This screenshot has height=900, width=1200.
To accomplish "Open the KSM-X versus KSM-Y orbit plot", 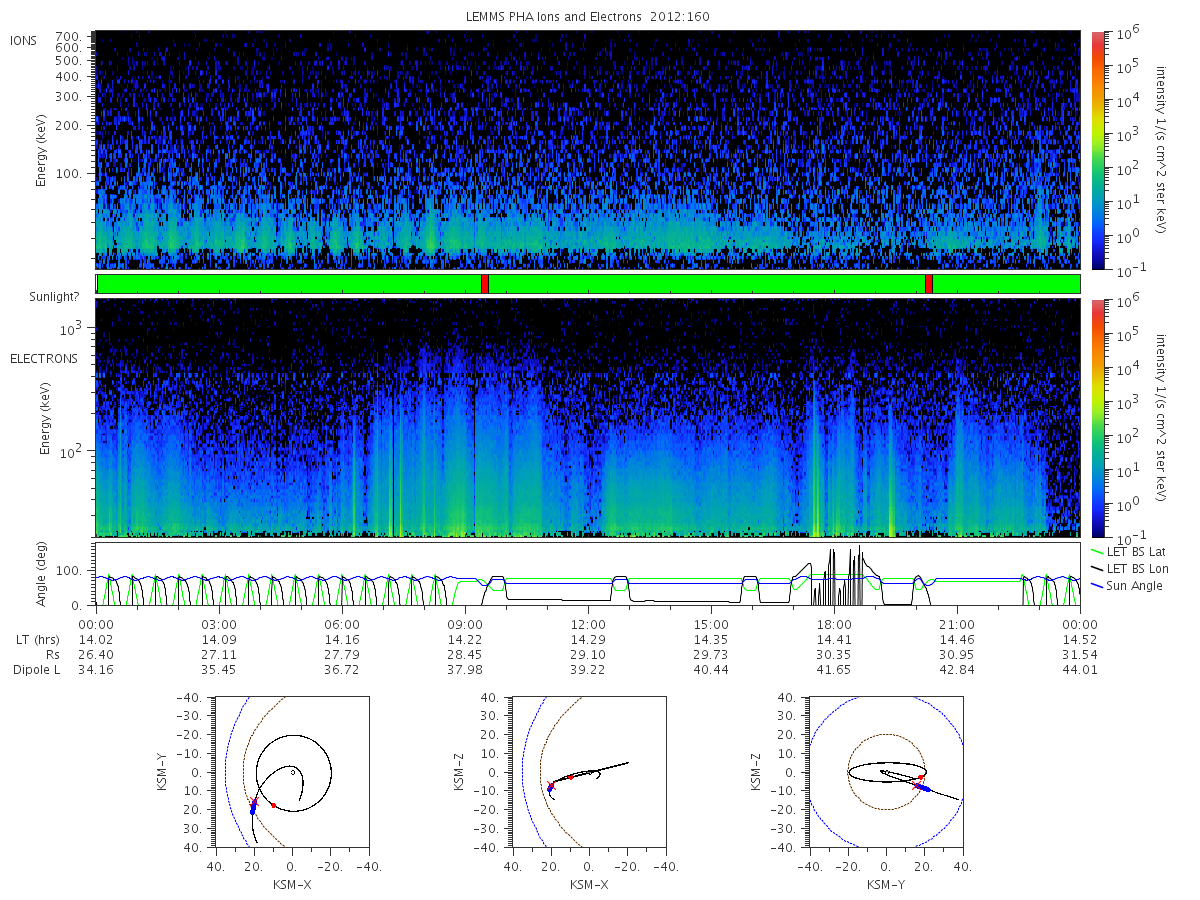I will coord(291,772).
